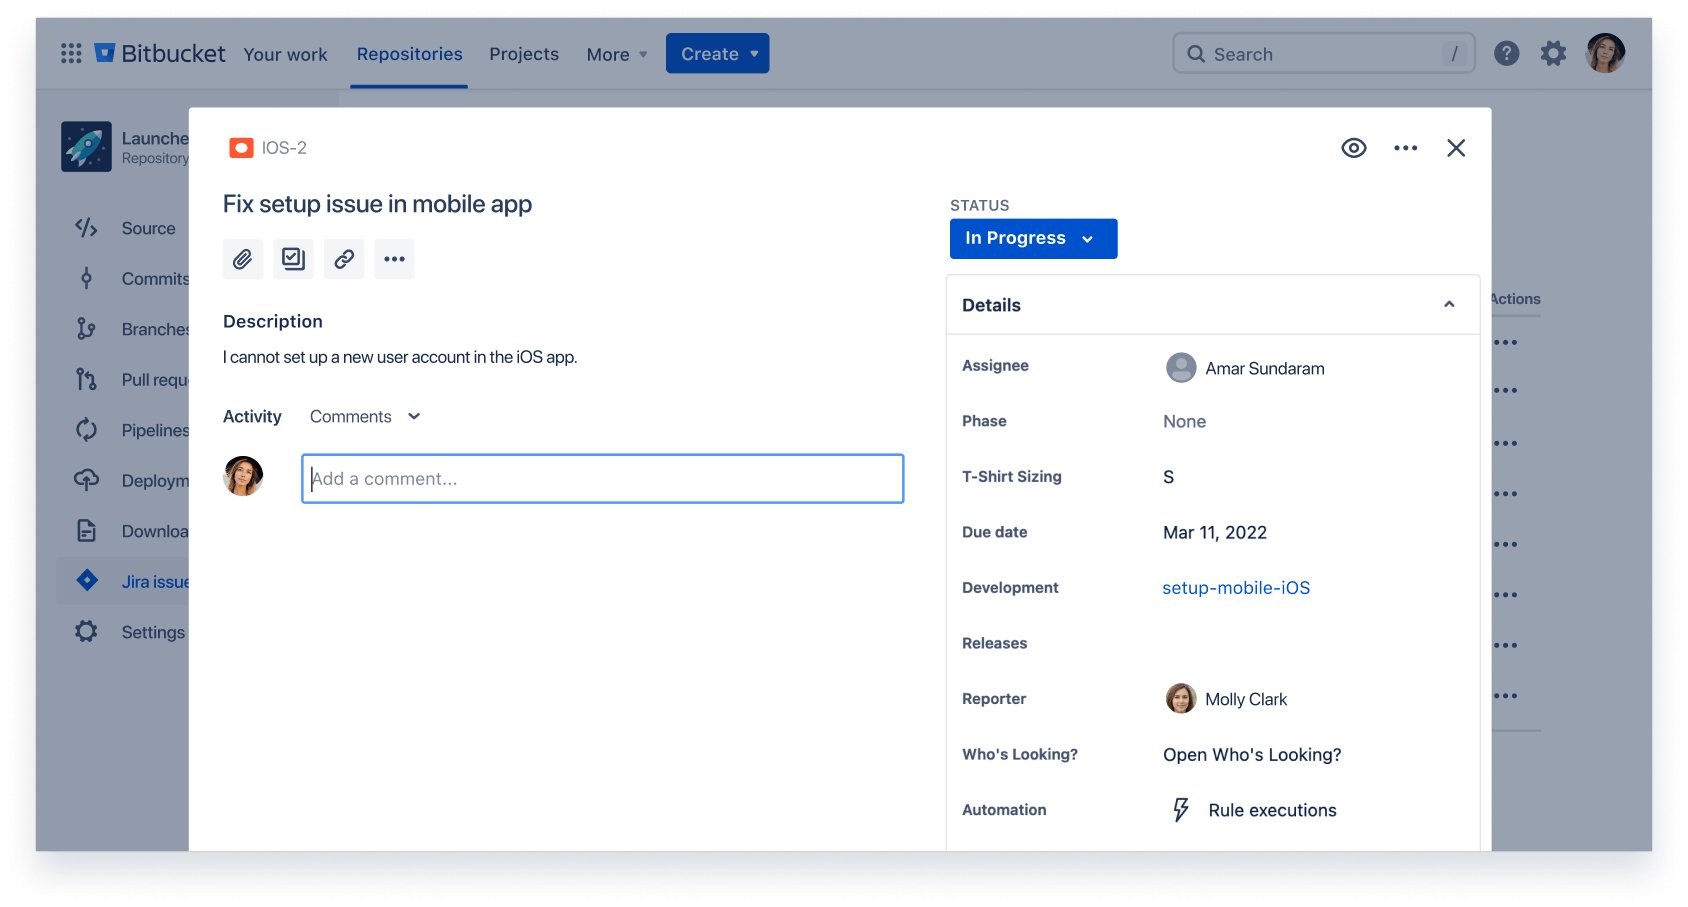Open the app switcher grid icon
Image resolution: width=1688 pixels, height=907 pixels.
(70, 53)
